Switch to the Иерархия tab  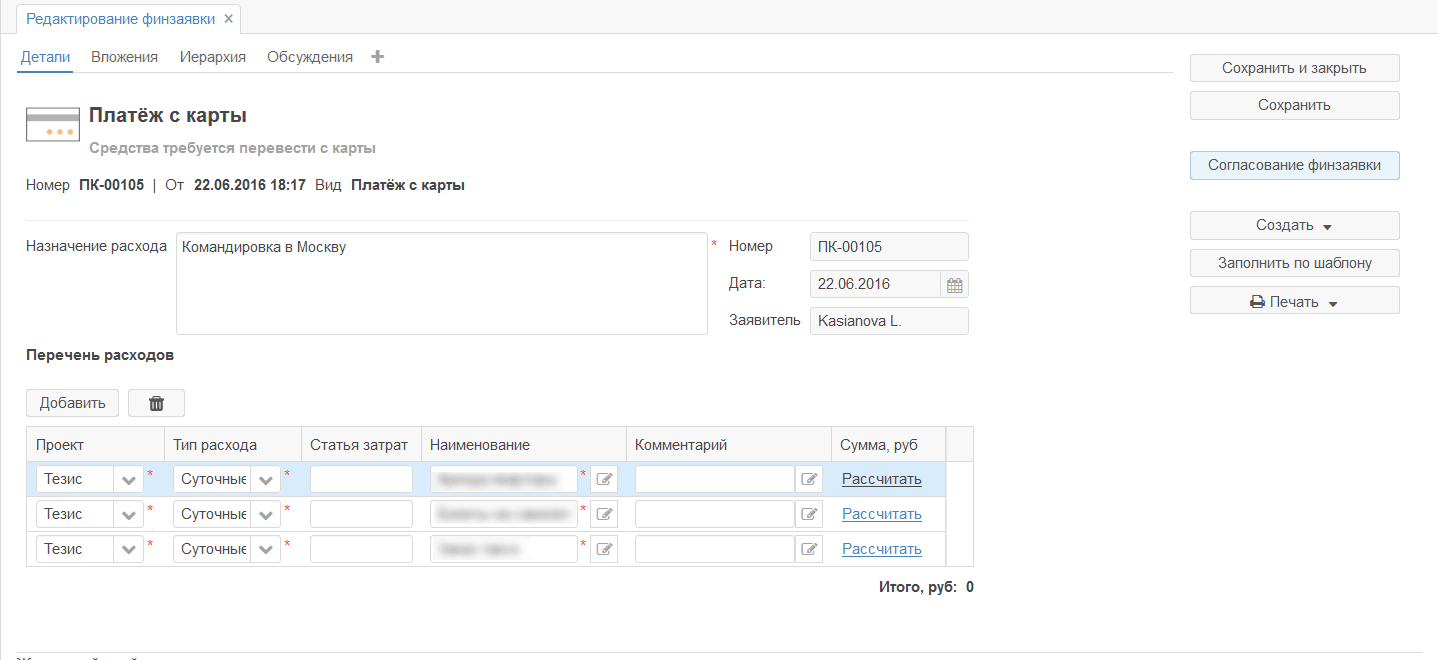point(213,57)
